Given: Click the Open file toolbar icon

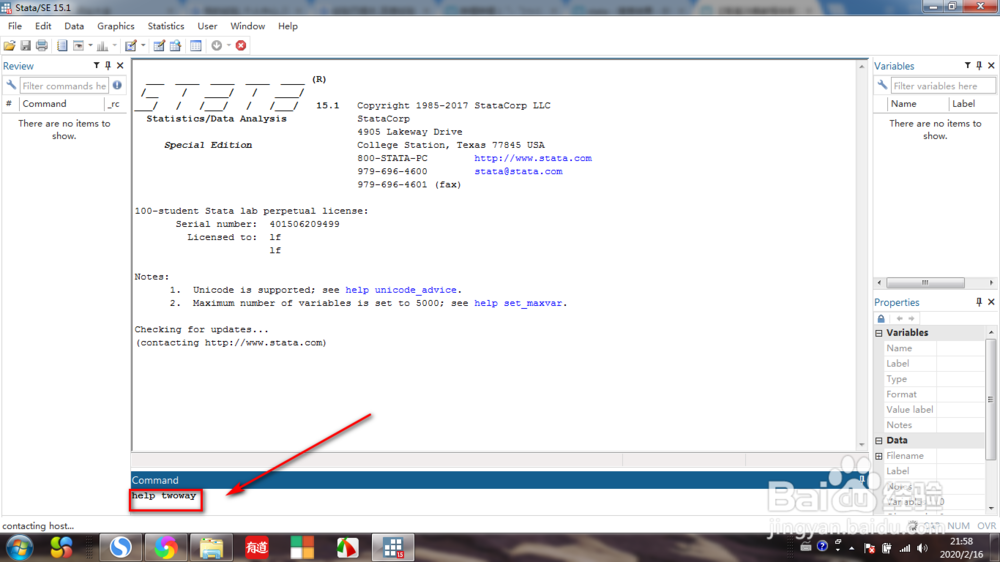Looking at the screenshot, I should [10, 45].
